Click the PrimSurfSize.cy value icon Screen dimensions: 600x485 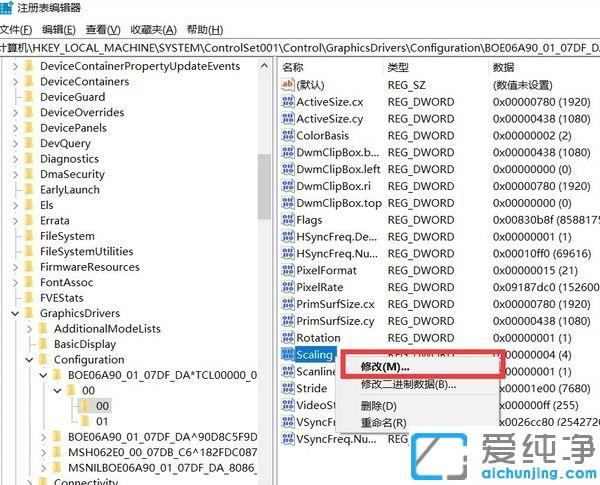click(x=287, y=321)
